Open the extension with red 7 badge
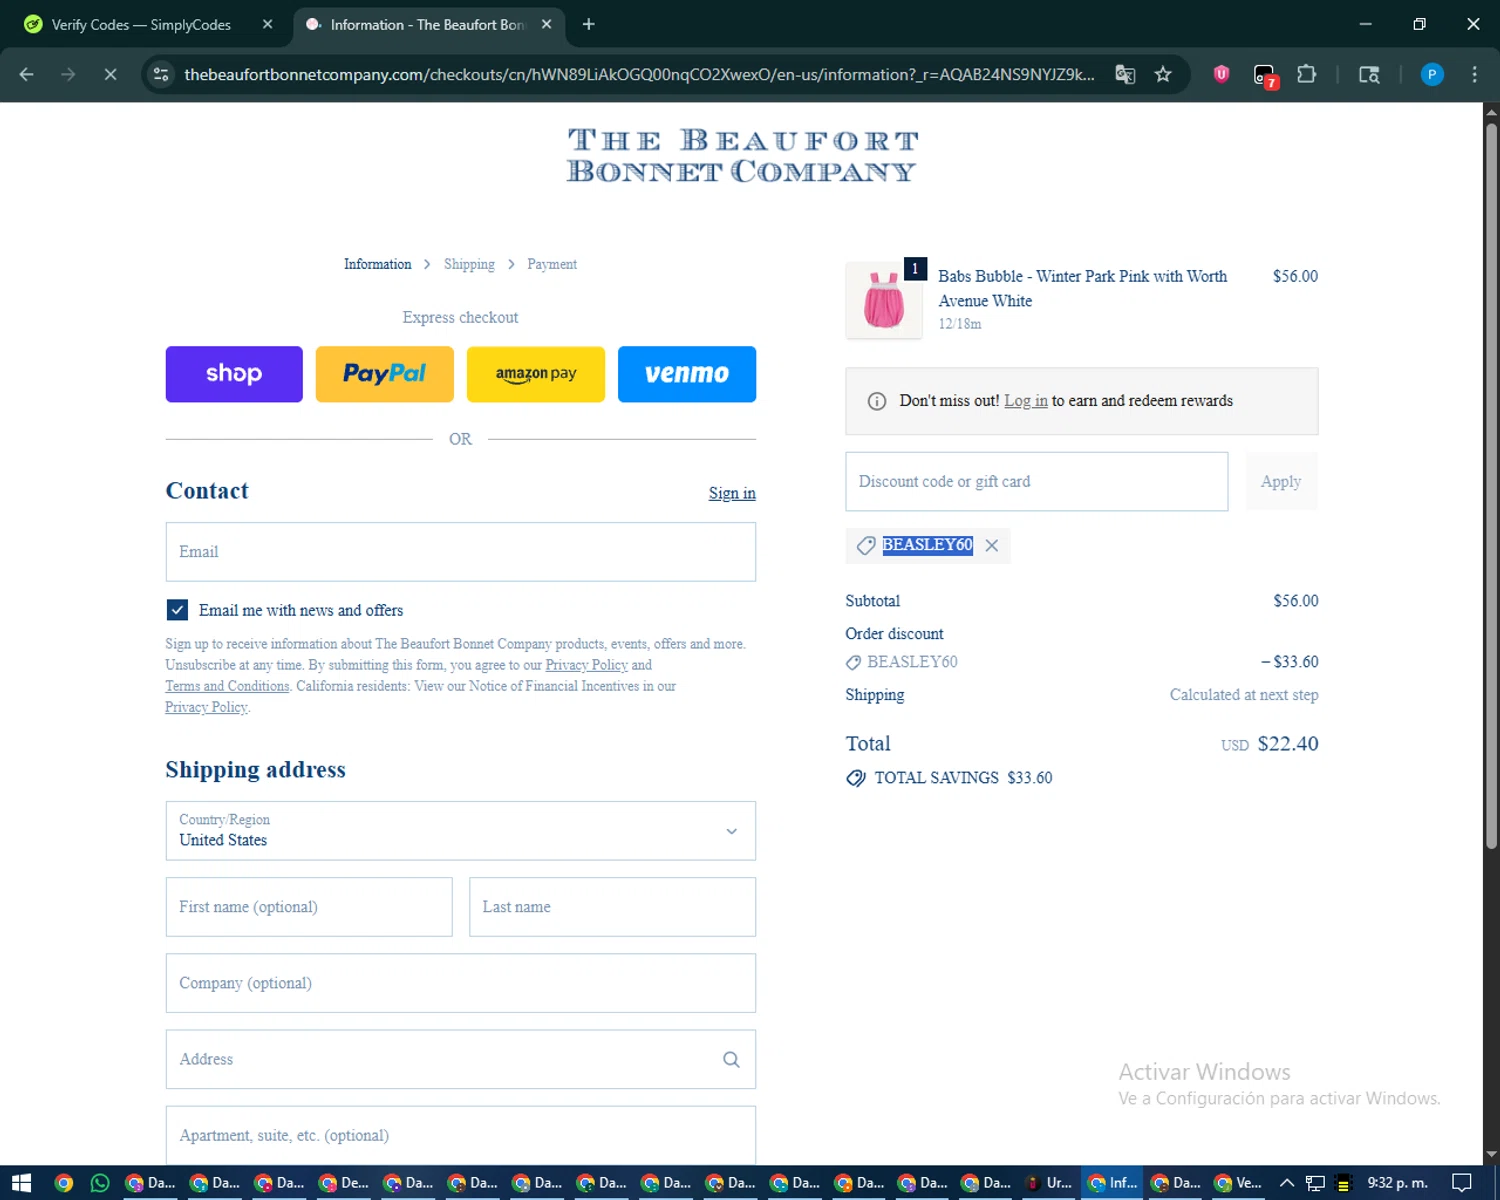The width and height of the screenshot is (1500, 1200). point(1265,75)
